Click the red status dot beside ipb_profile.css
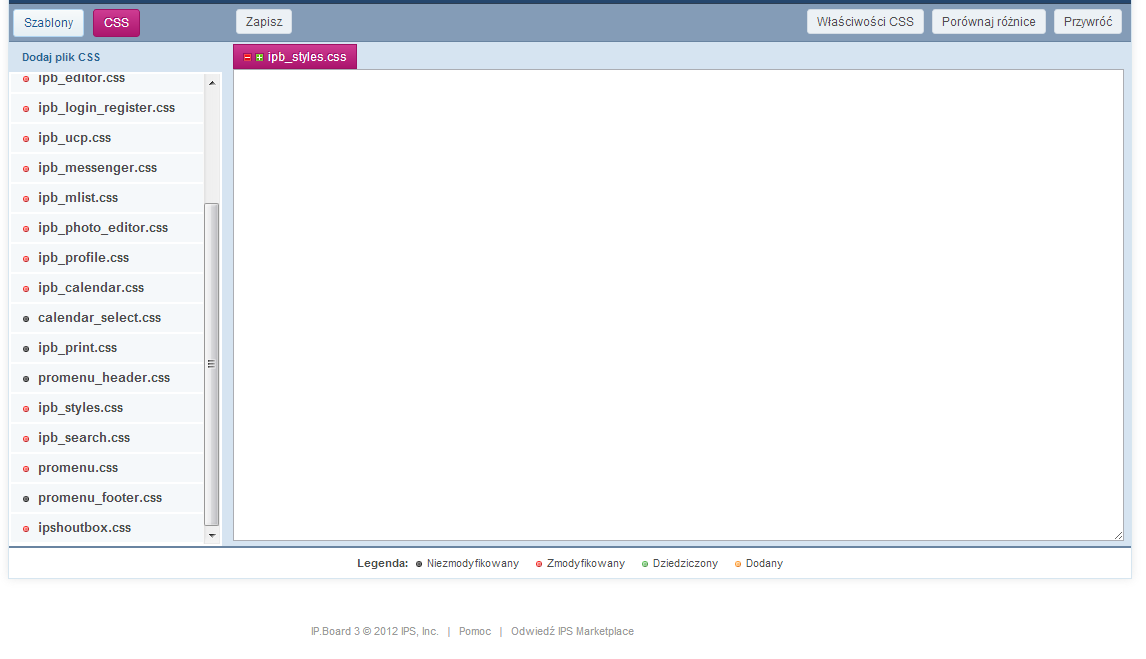Image resolution: width=1146 pixels, height=659 pixels. click(26, 259)
